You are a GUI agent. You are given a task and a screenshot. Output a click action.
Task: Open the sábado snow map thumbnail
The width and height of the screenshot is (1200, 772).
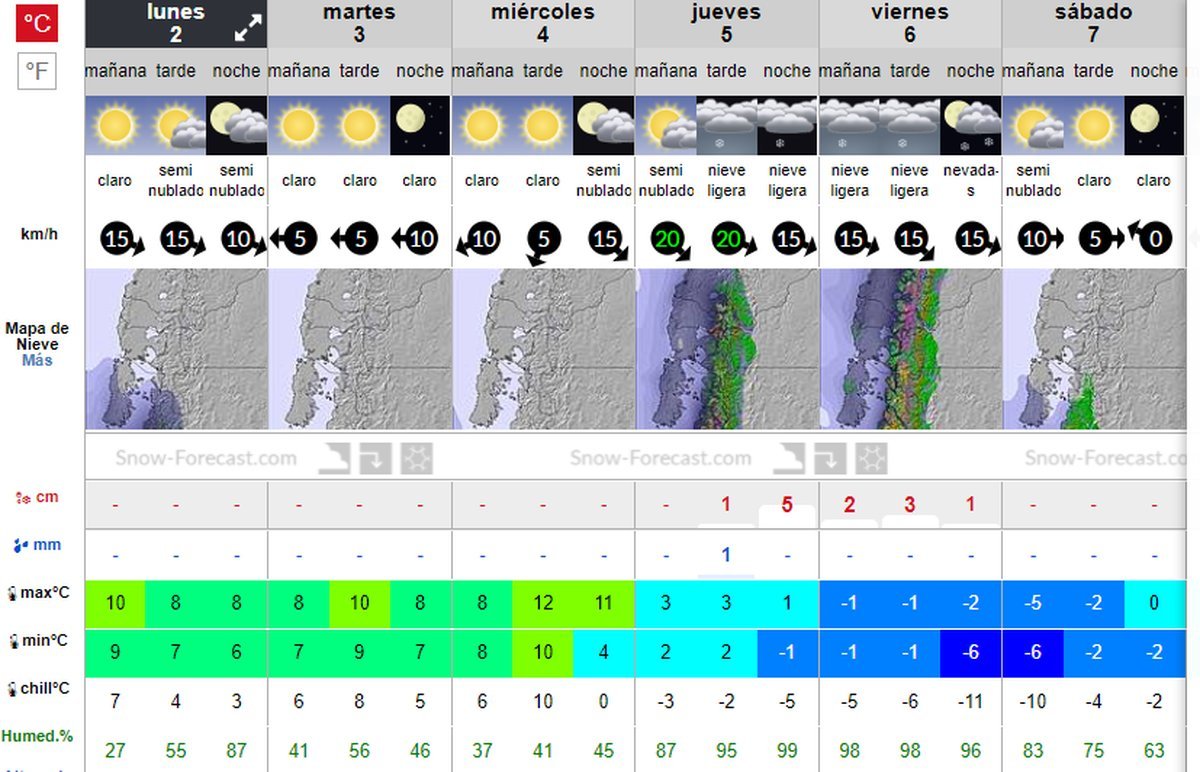coord(1094,349)
